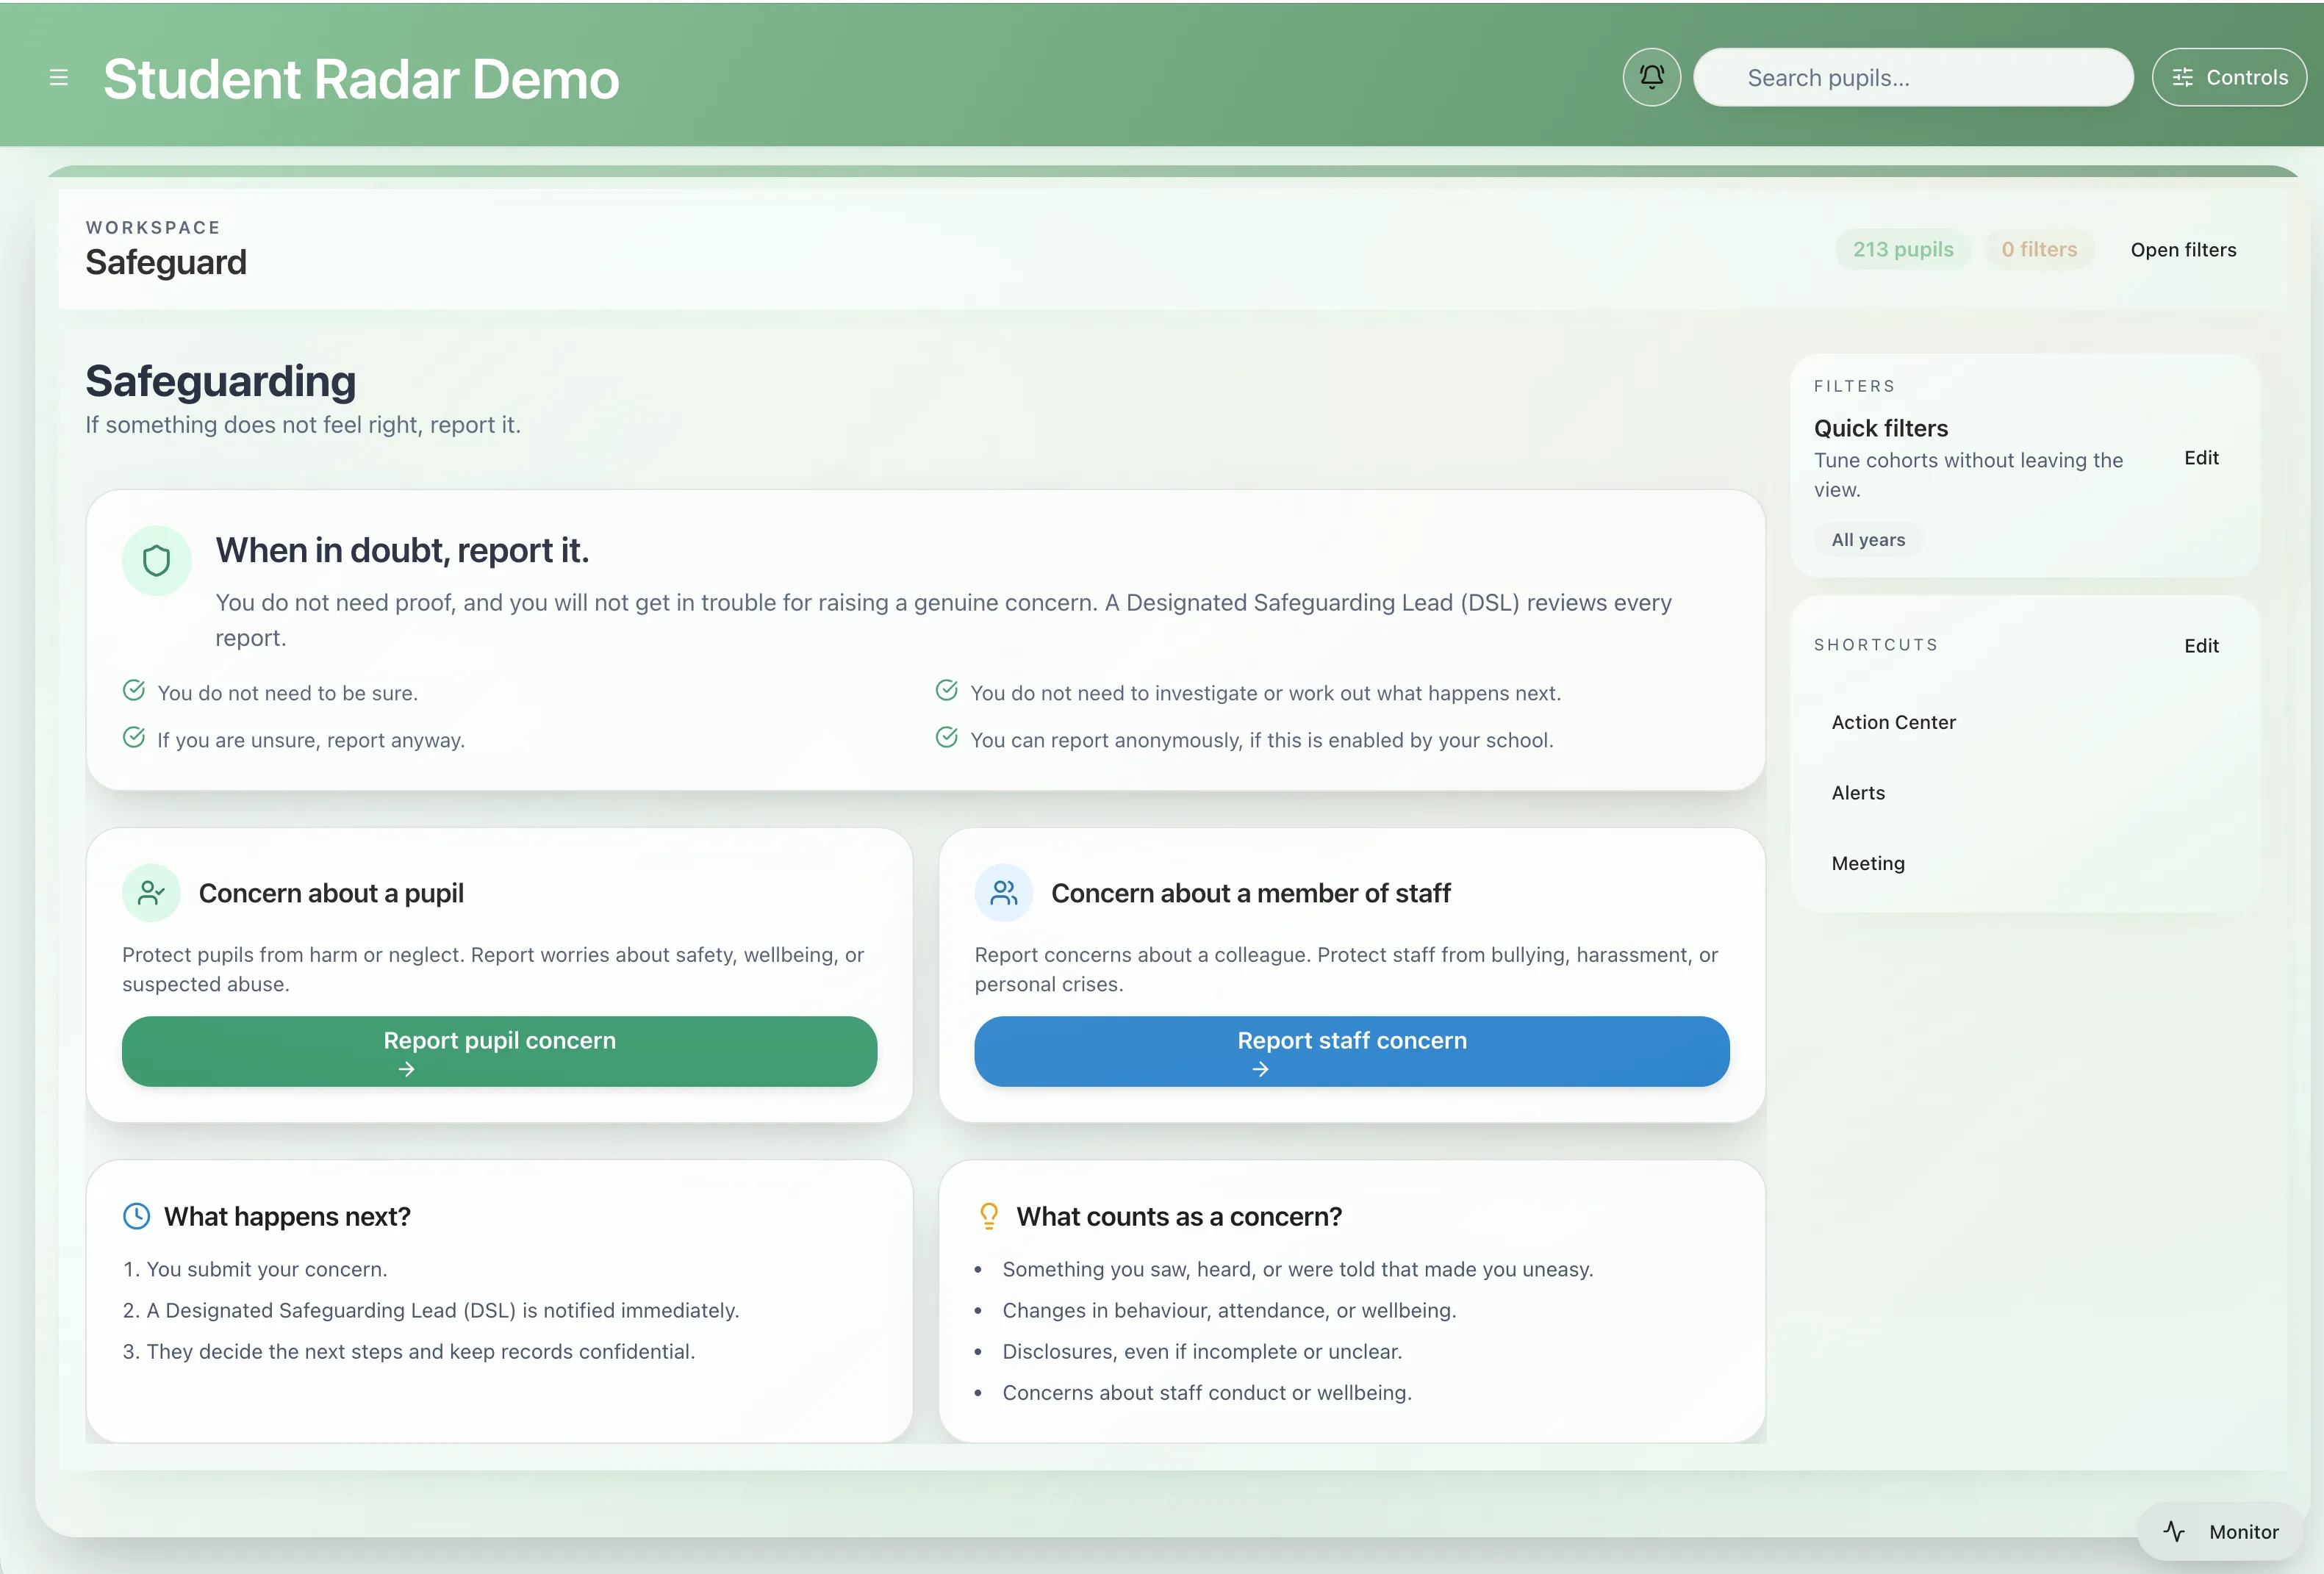The image size is (2324, 1574).
Task: Click the staff group icon on staff concern card
Action: pyautogui.click(x=1004, y=893)
